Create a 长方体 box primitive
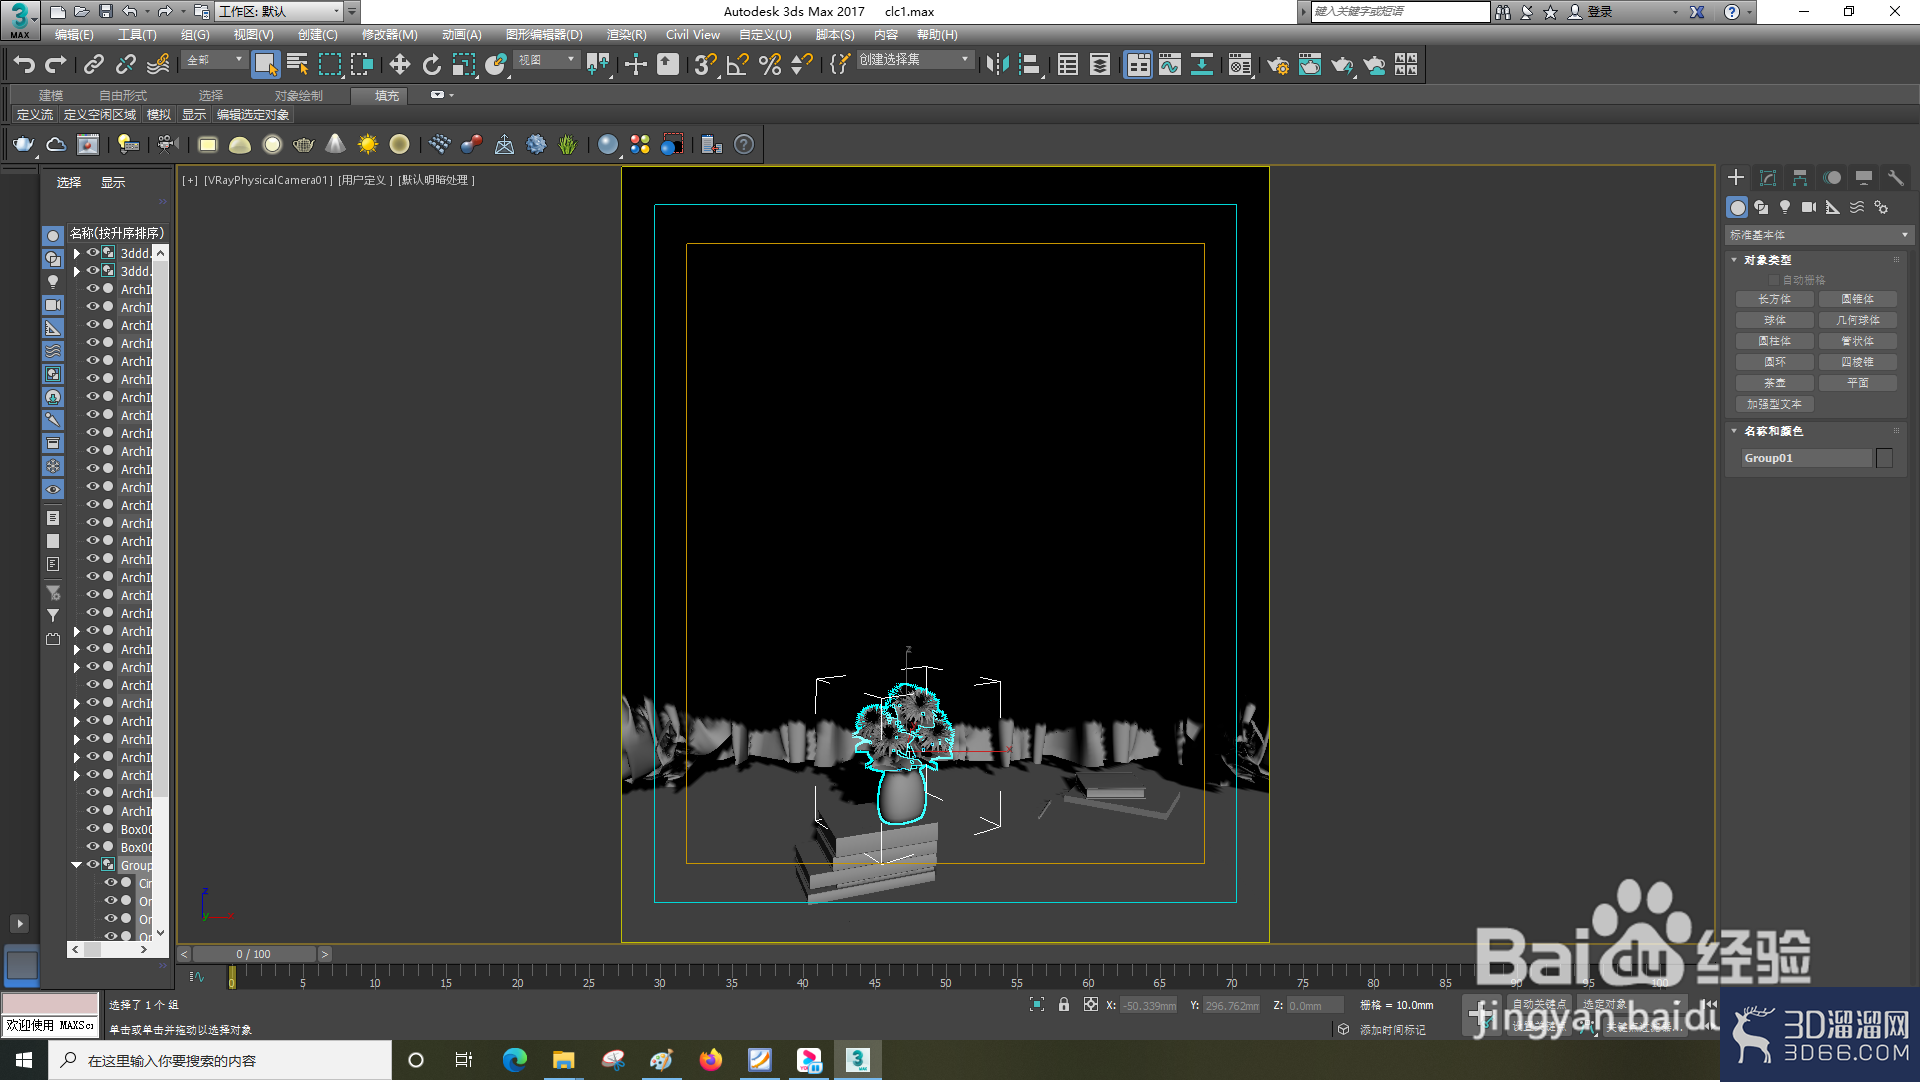Image resolution: width=1920 pixels, height=1082 pixels. [x=1775, y=299]
